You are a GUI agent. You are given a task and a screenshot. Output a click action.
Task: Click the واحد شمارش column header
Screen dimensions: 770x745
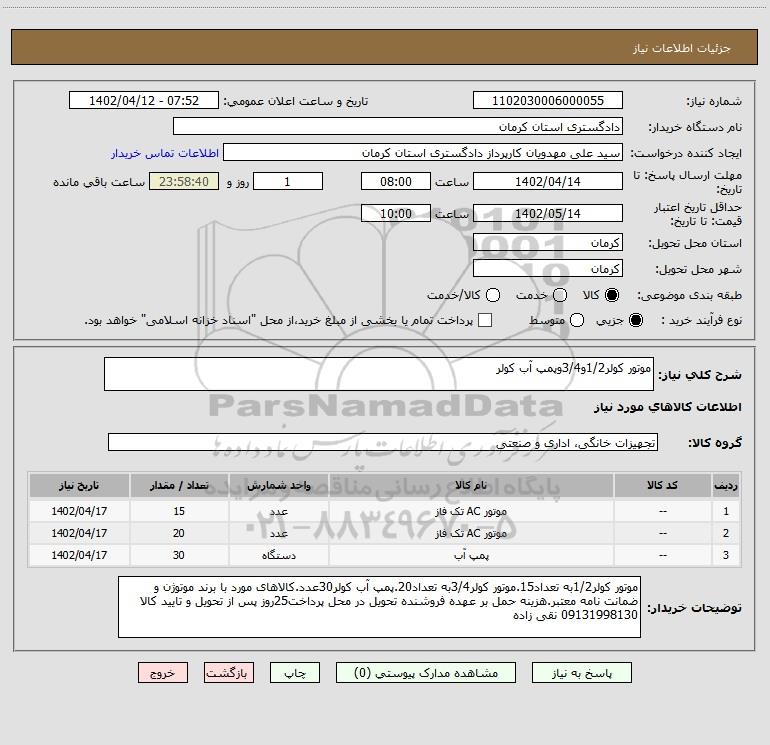(278, 485)
